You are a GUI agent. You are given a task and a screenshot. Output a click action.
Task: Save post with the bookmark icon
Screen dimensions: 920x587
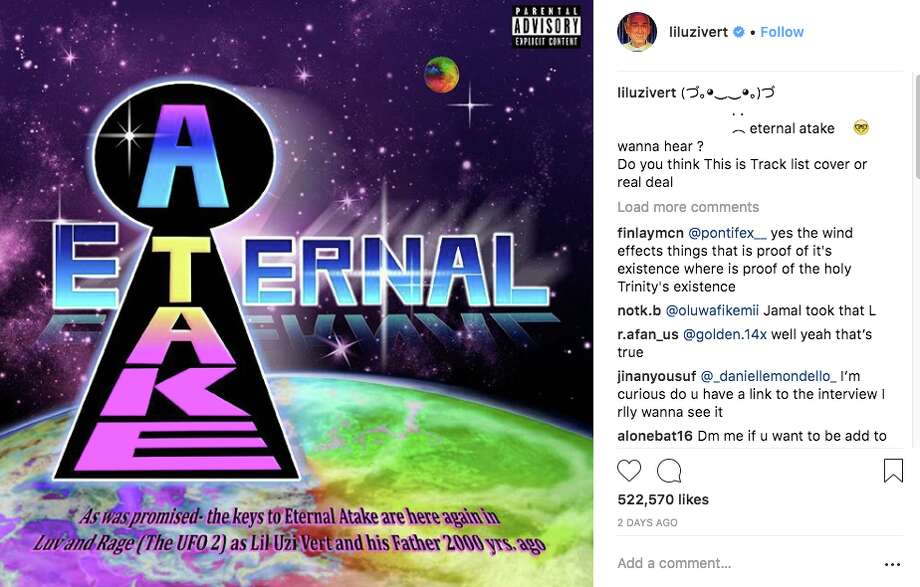click(x=893, y=471)
